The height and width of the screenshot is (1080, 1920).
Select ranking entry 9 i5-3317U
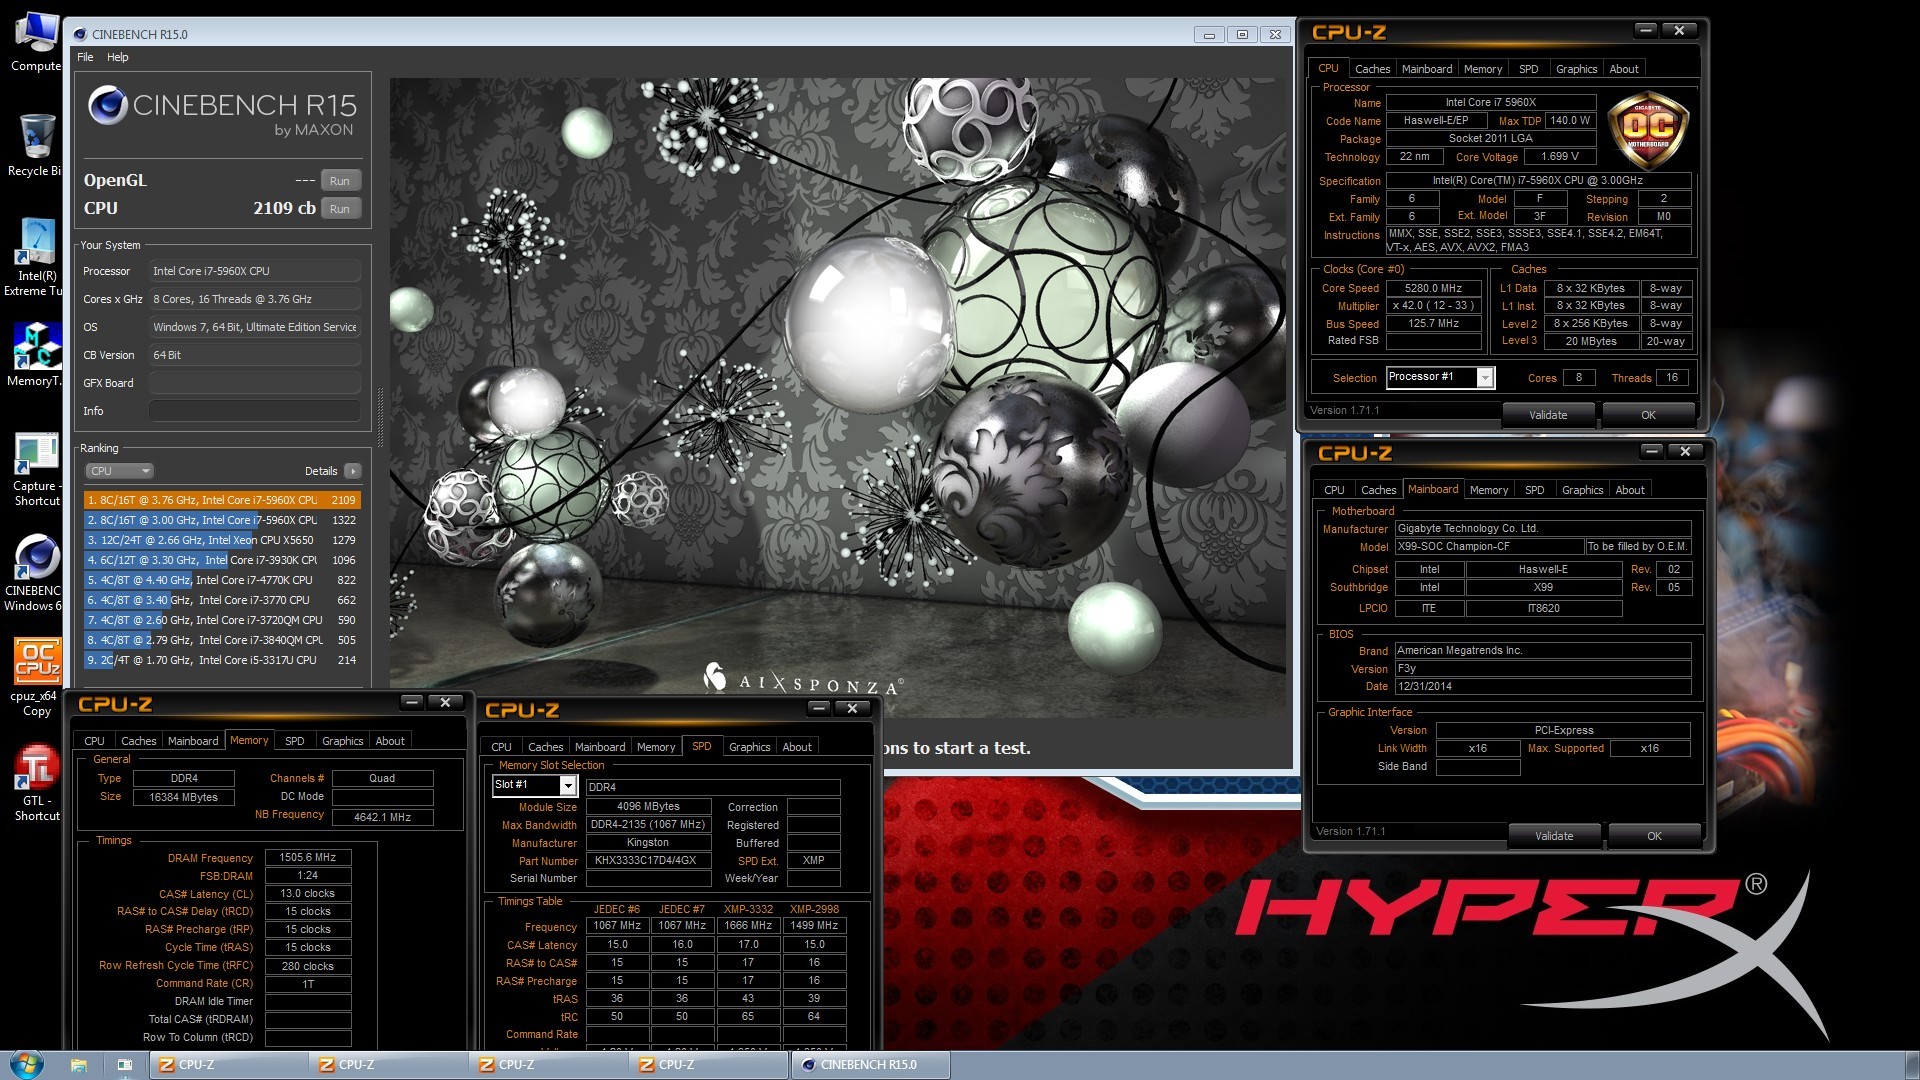click(x=222, y=660)
